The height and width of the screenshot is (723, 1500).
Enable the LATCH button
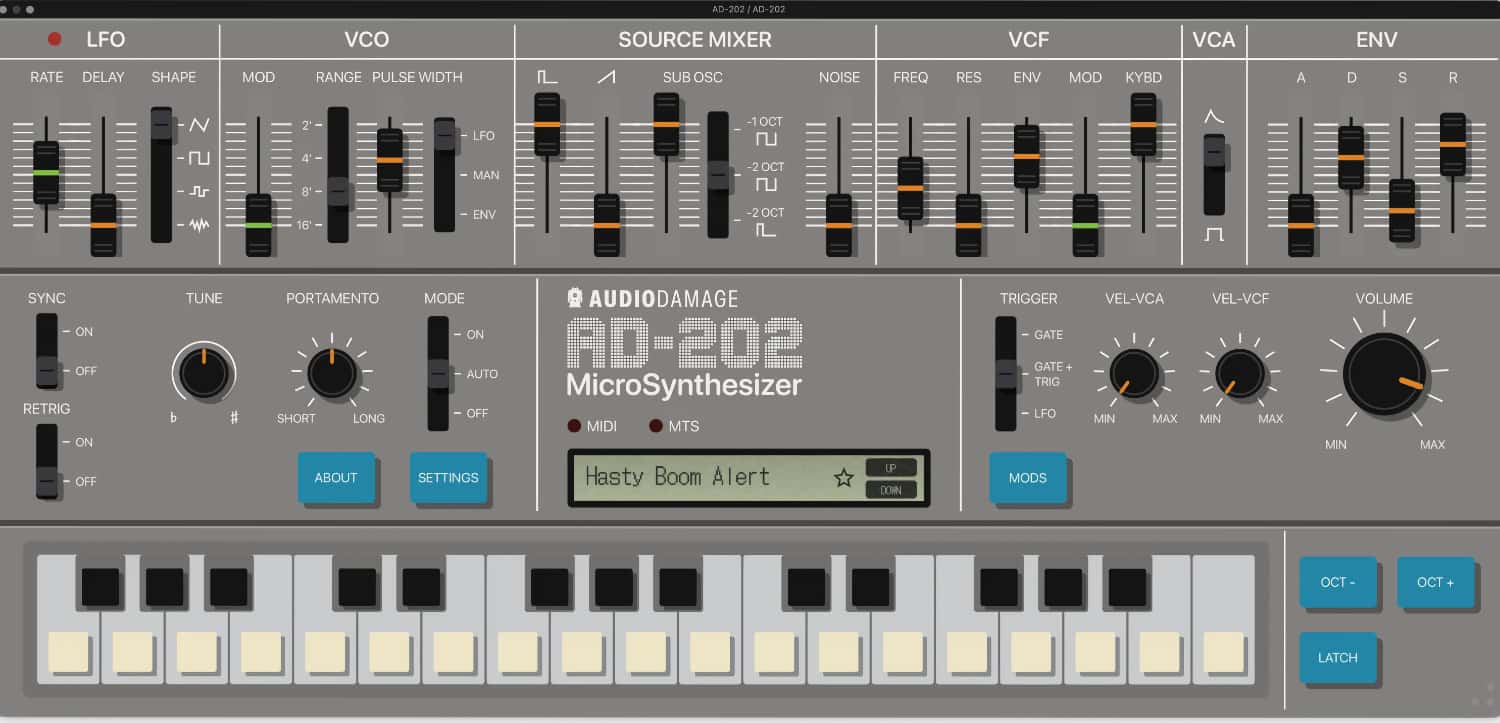[1338, 657]
